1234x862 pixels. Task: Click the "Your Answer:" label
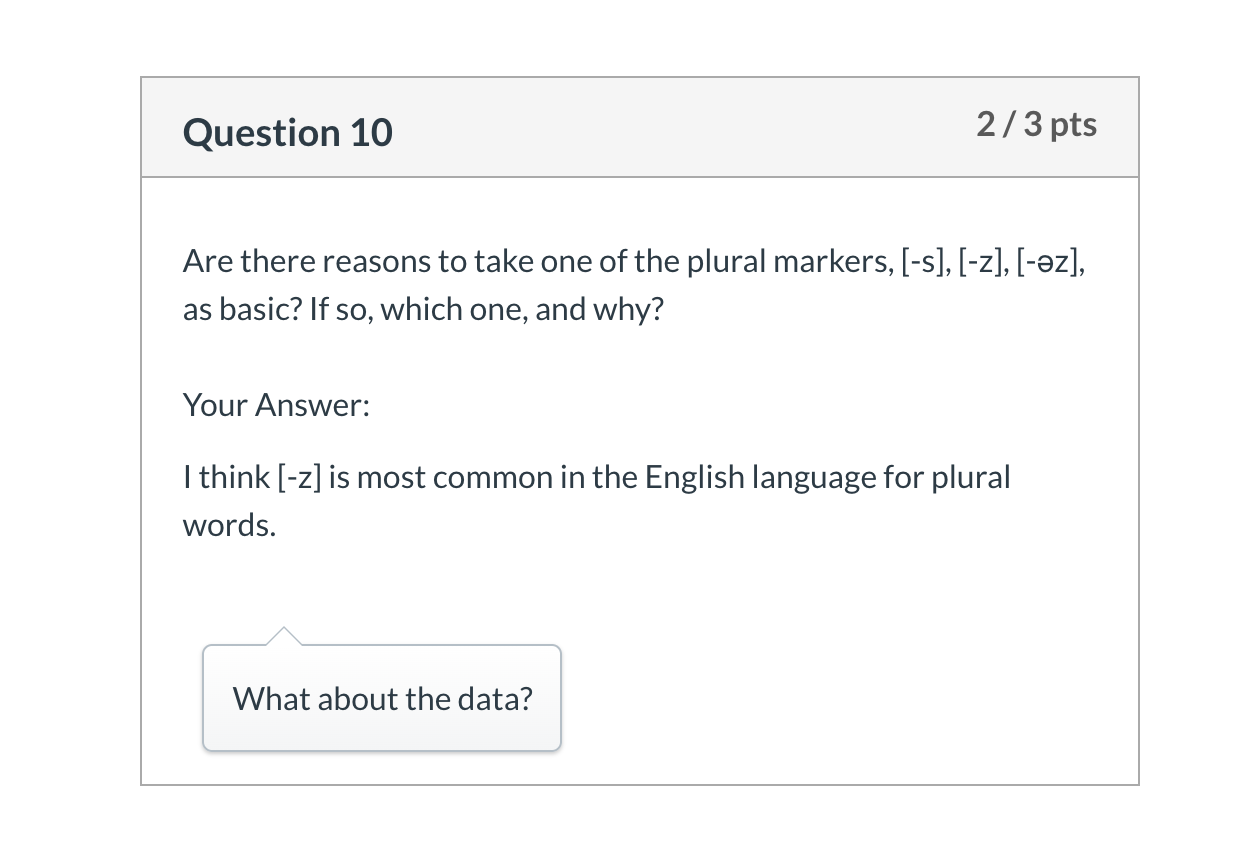(276, 405)
